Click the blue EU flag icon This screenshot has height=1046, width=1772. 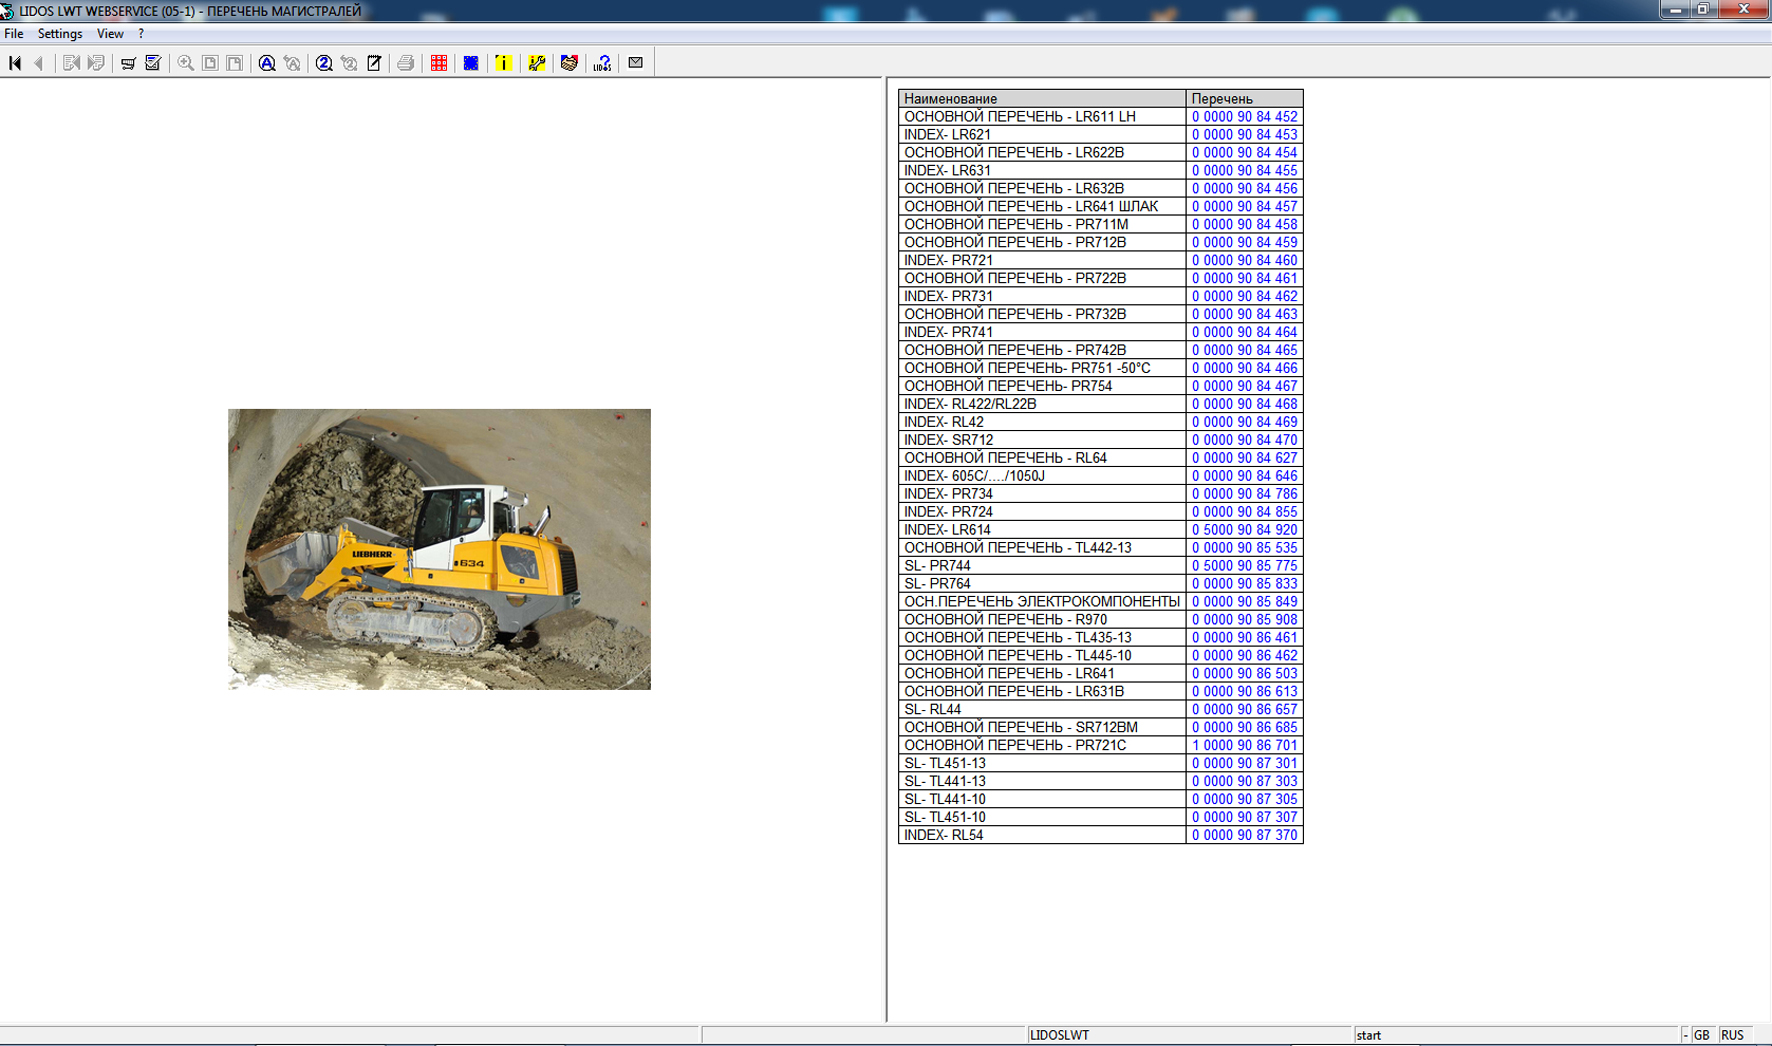471,63
